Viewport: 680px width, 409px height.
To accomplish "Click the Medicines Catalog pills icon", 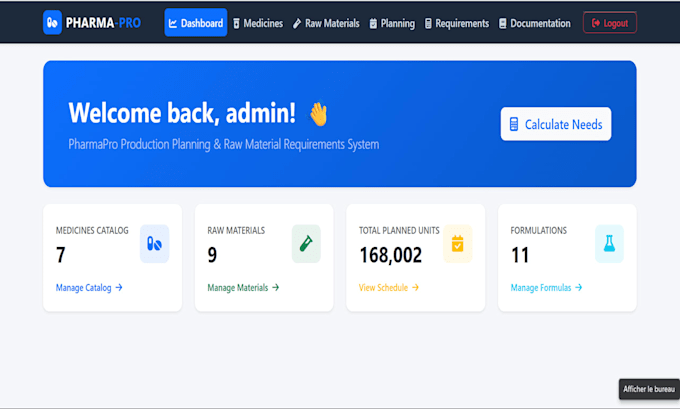I will click(154, 244).
